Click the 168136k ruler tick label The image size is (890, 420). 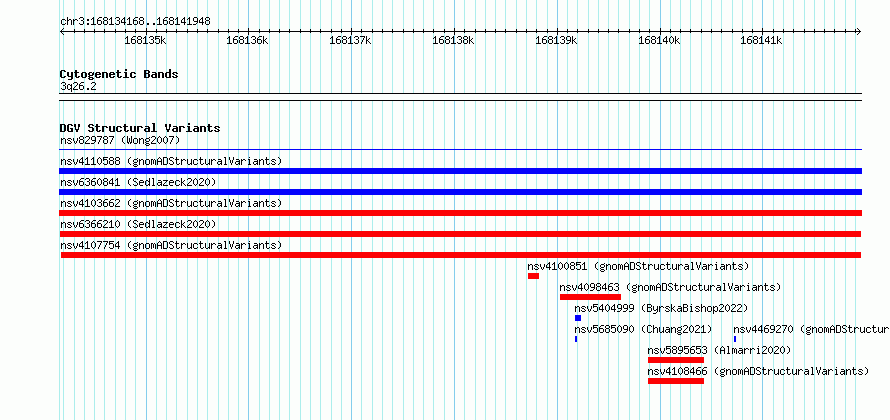[247, 40]
